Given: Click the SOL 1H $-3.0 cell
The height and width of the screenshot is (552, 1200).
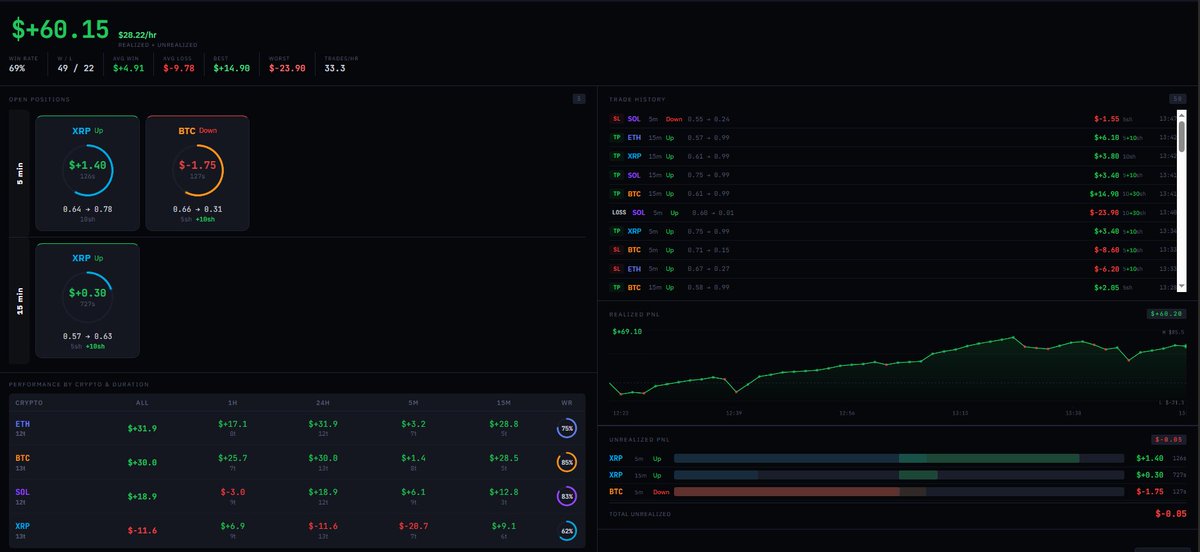Looking at the screenshot, I should (233, 493).
